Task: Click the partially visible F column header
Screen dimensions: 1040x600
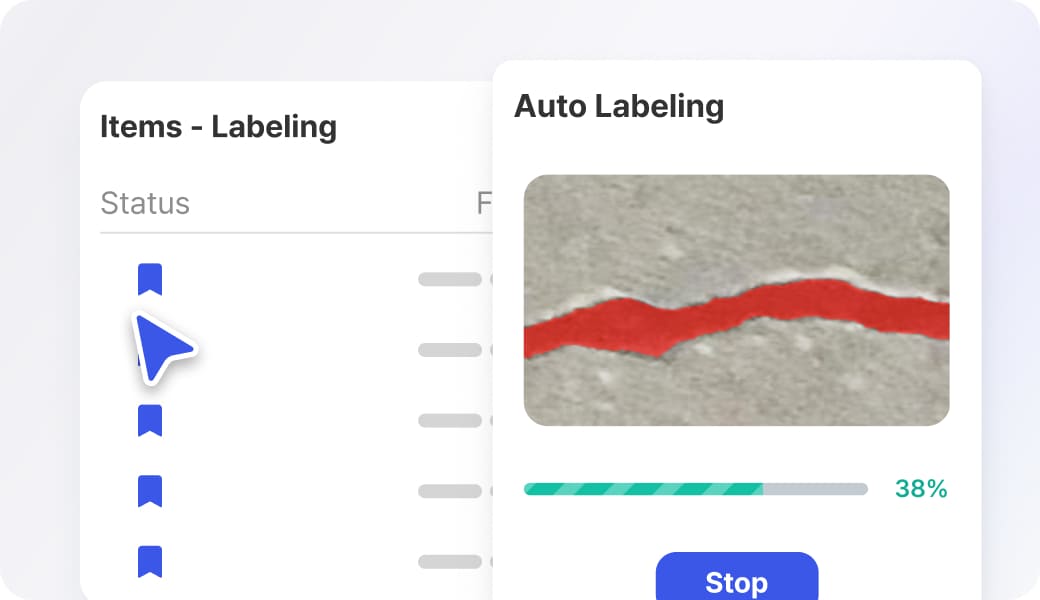Action: pyautogui.click(x=484, y=204)
